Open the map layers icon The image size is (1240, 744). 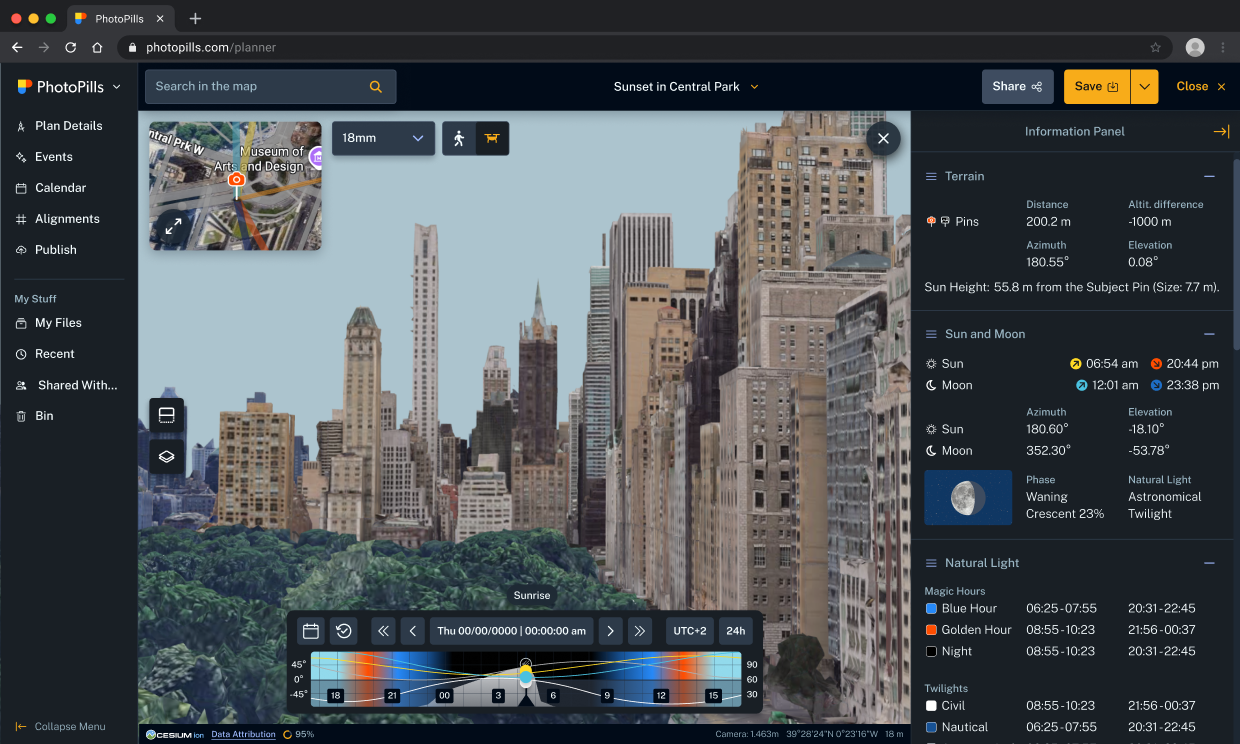pos(167,457)
